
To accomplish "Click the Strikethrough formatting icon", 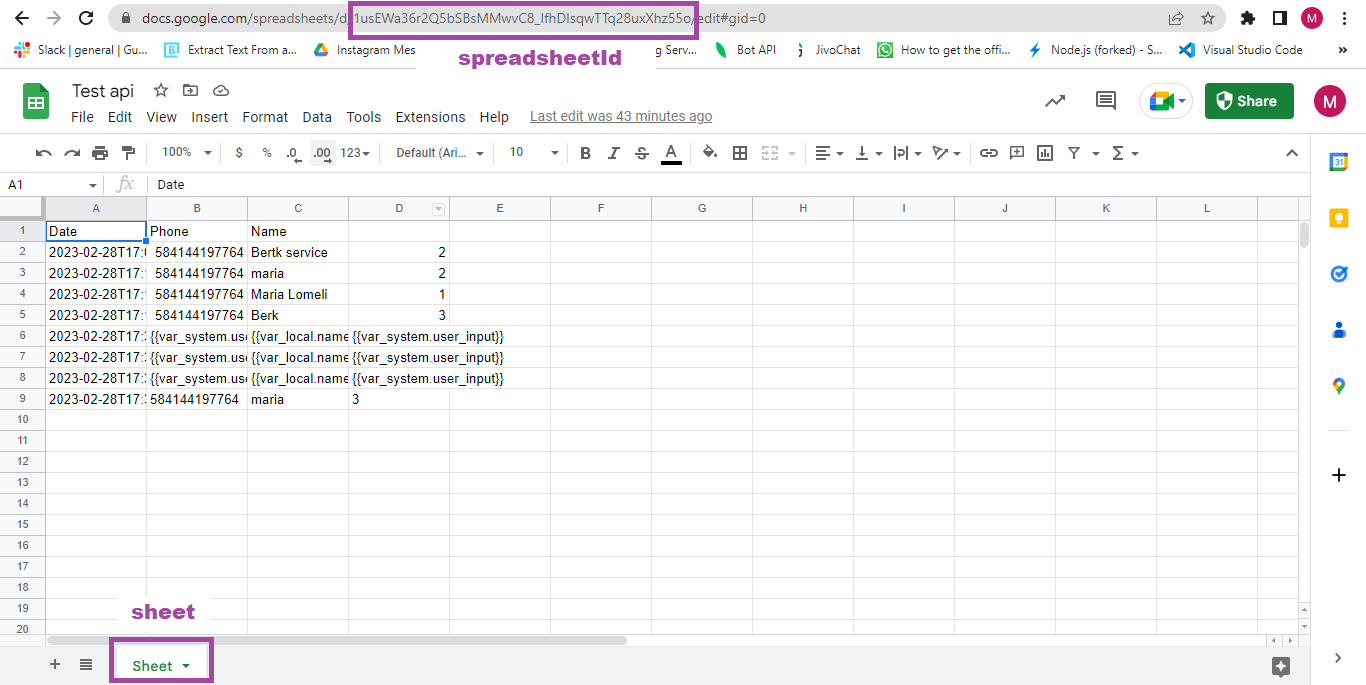I will click(642, 152).
